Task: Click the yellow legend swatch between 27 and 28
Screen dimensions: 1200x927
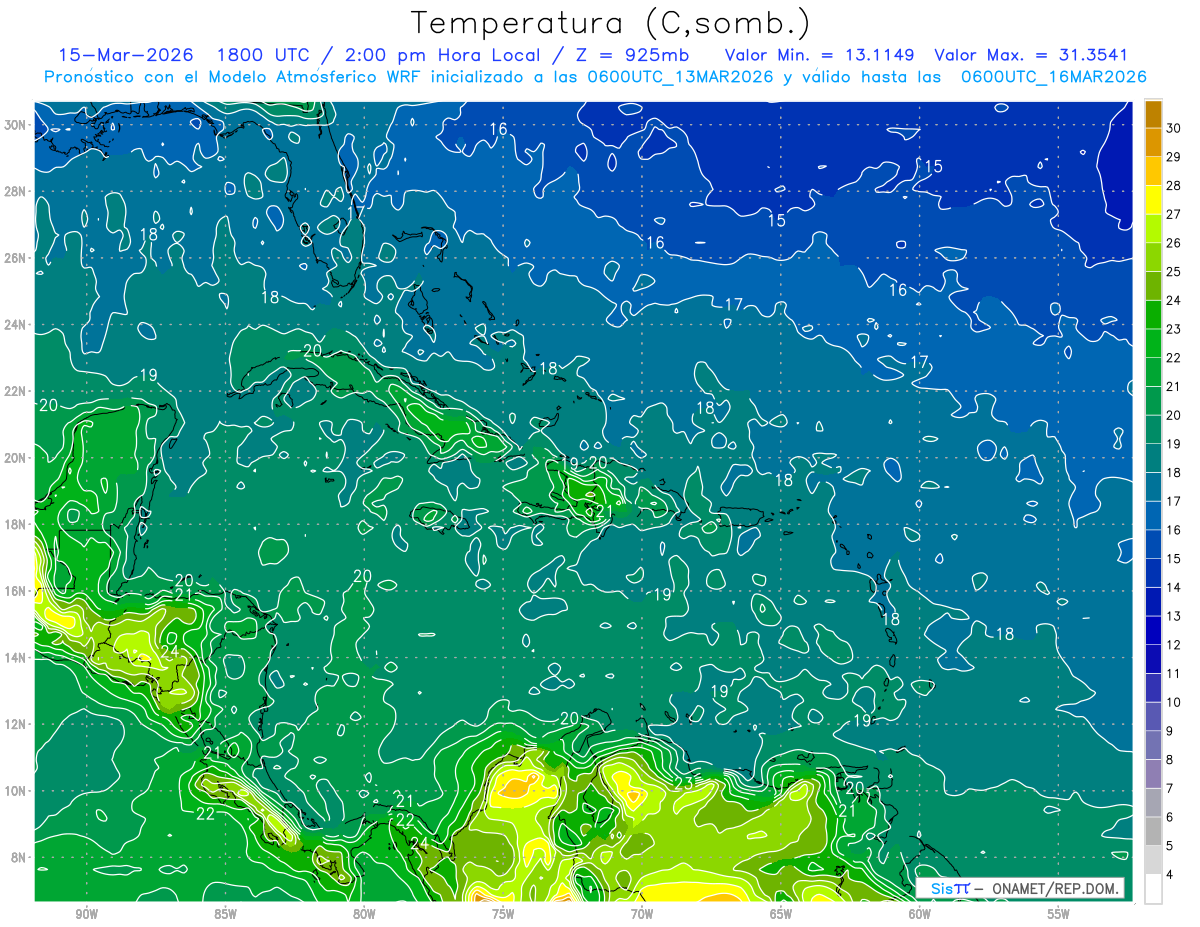Action: point(1153,200)
